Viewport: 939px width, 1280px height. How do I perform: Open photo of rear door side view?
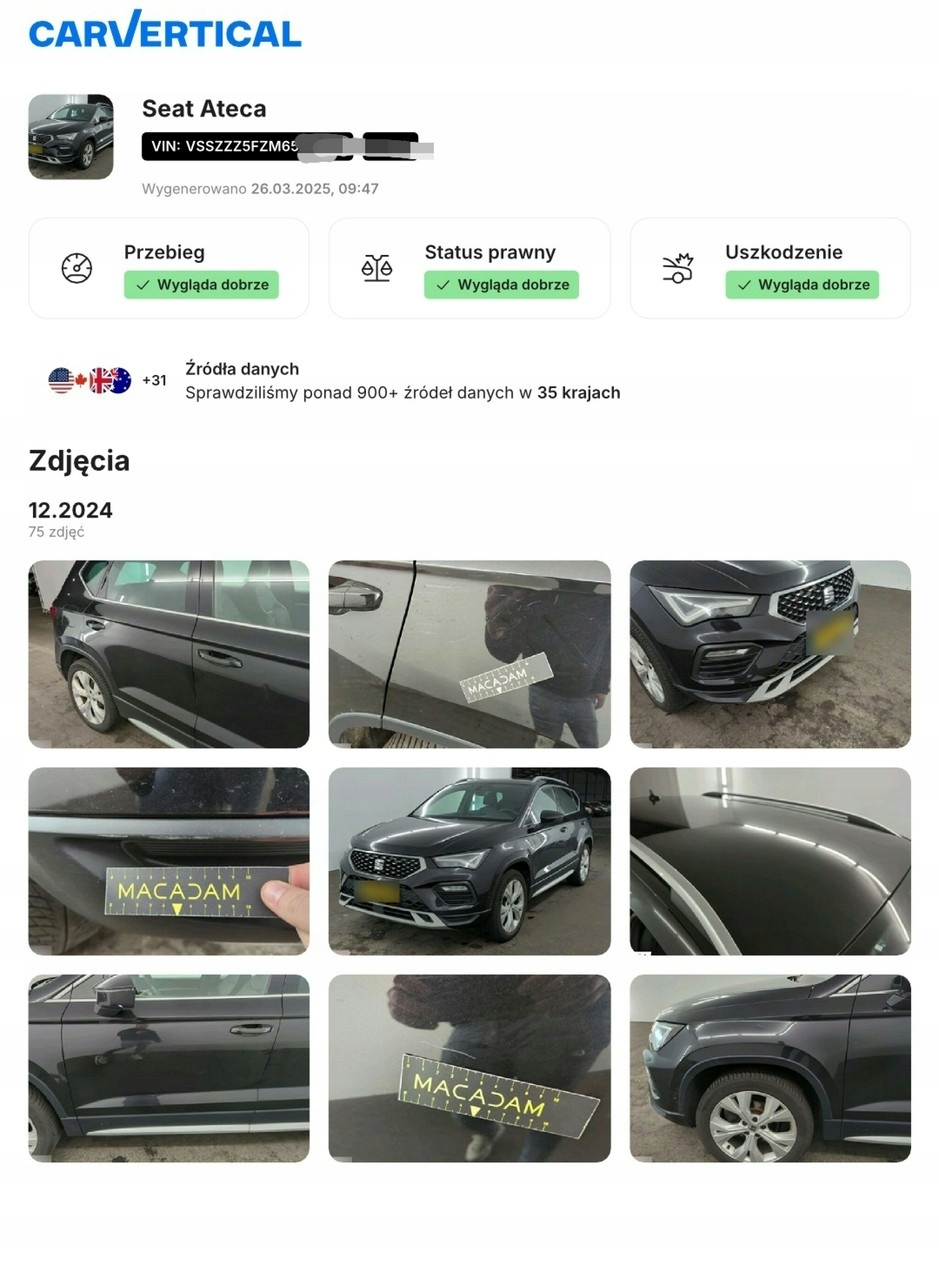169,654
